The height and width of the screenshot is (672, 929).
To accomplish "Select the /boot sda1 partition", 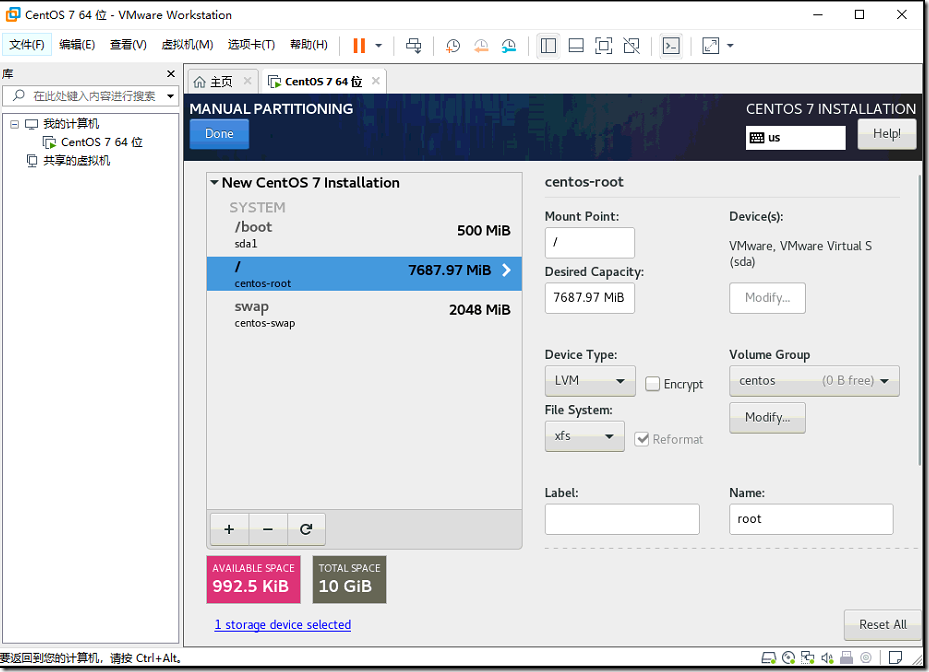I will point(364,235).
